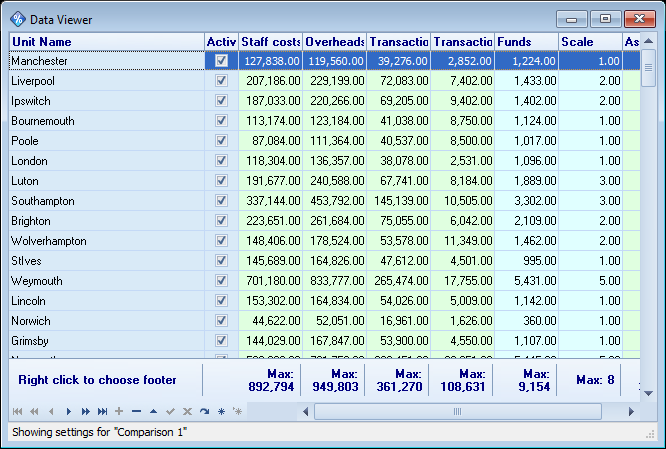The width and height of the screenshot is (666, 449).
Task: Toggle the Active checkbox for London
Action: click(x=221, y=160)
